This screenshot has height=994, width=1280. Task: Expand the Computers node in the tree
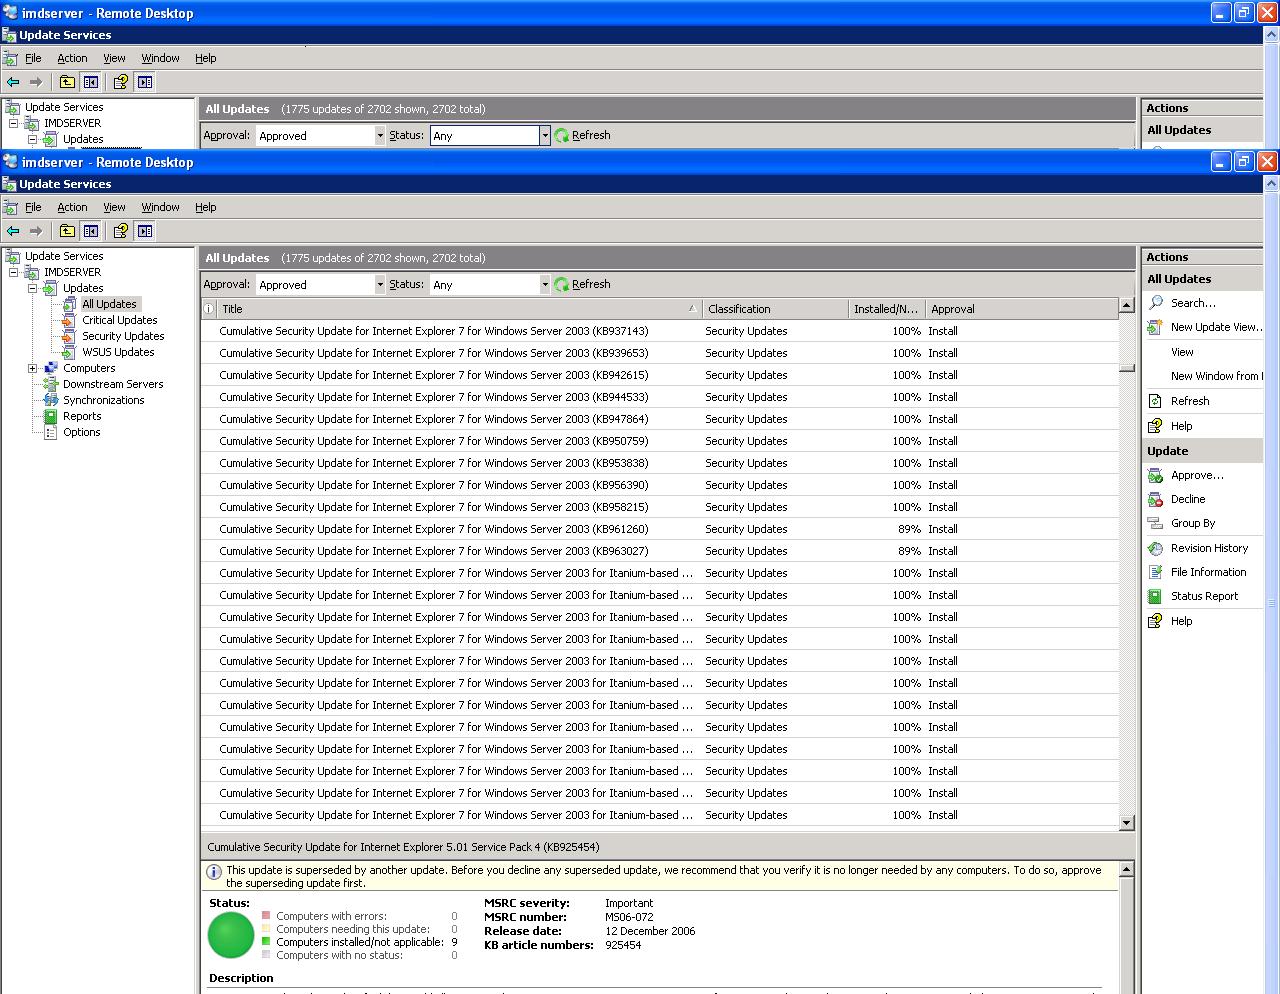coord(32,368)
